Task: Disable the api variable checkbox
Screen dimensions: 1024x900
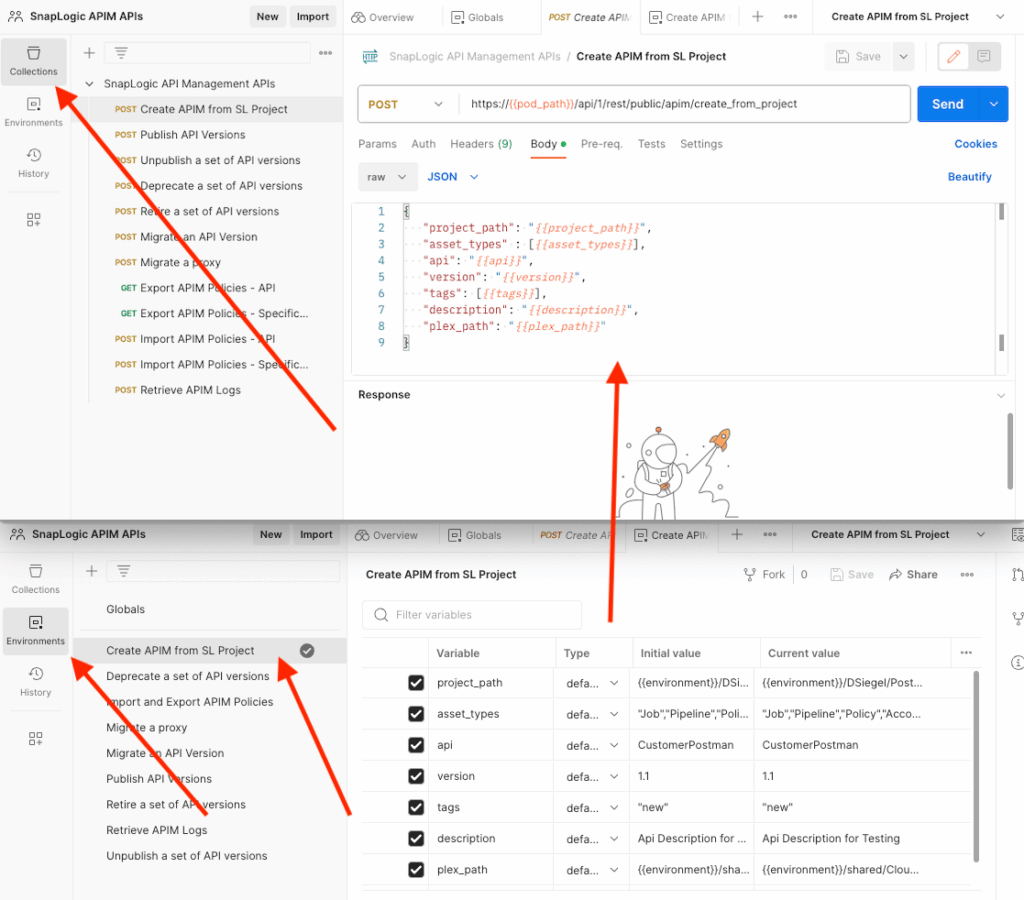Action: 416,745
